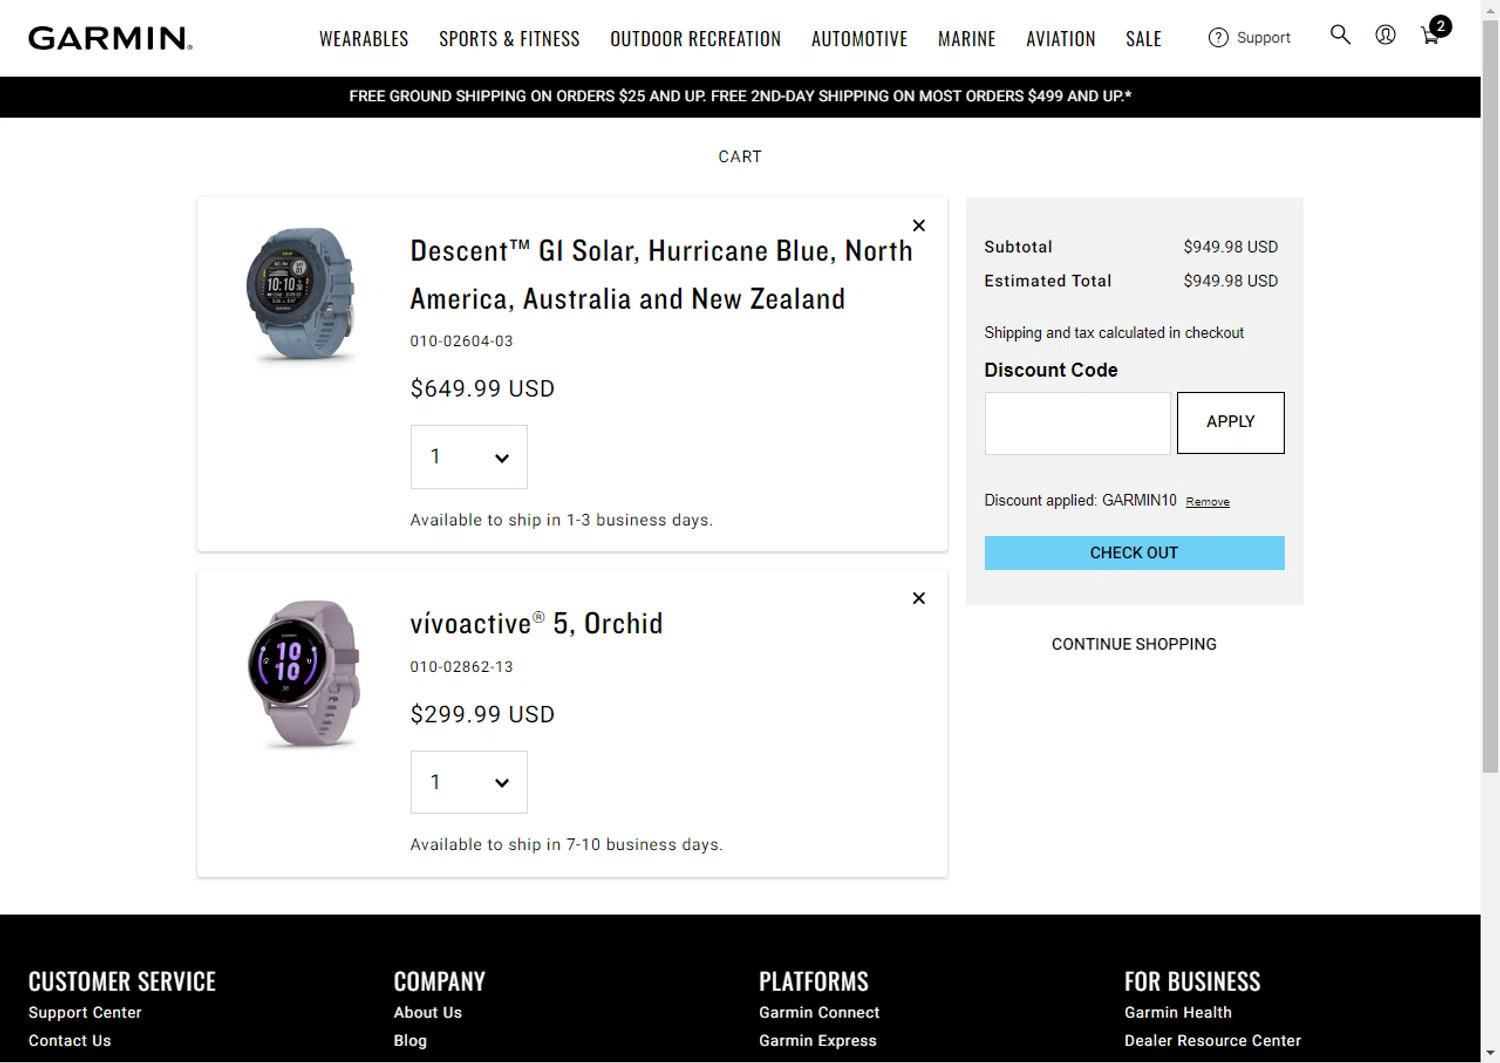Click the Descent G1 Solar watch thumbnail
1500x1063 pixels.
click(300, 293)
